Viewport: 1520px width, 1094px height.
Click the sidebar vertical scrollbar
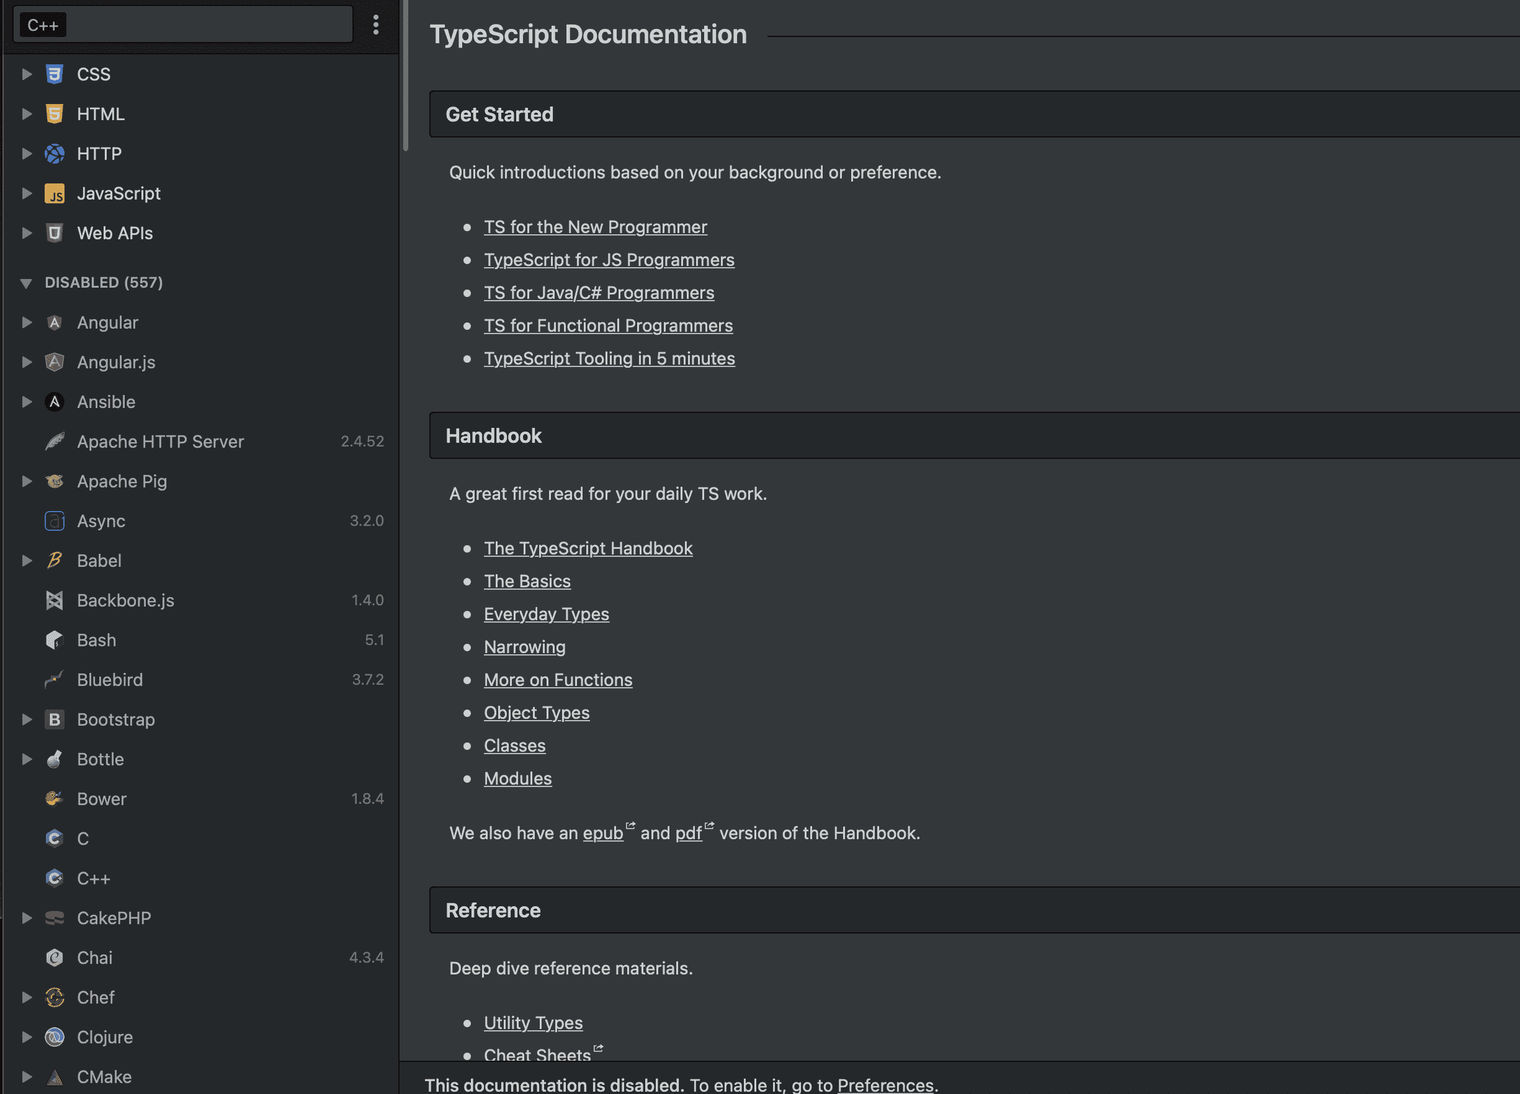click(405, 75)
